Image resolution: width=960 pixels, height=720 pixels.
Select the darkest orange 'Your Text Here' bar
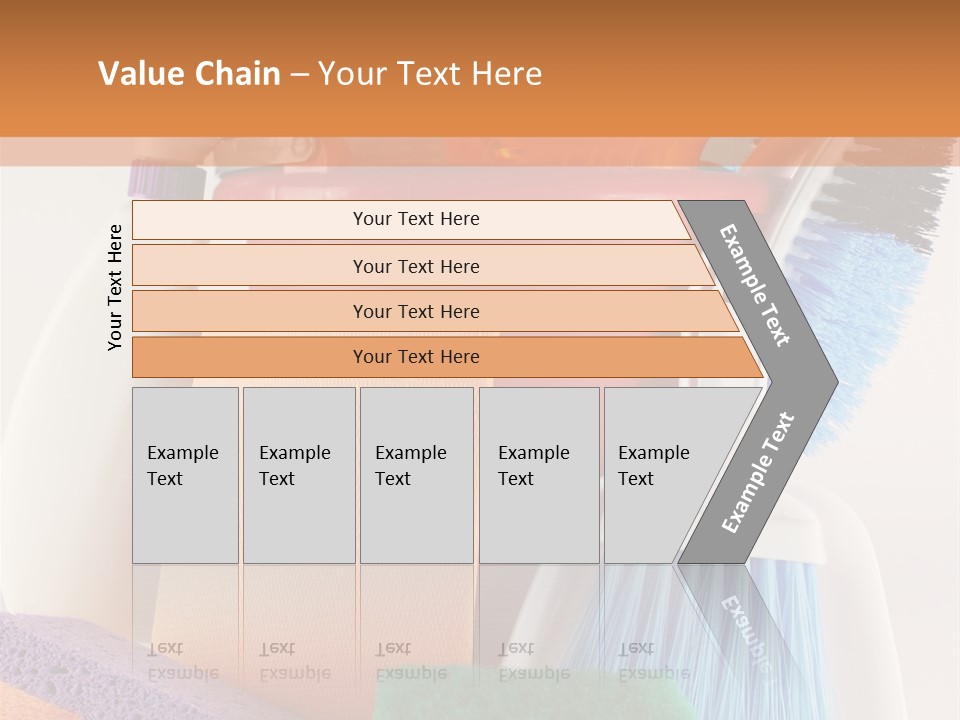[x=447, y=357]
